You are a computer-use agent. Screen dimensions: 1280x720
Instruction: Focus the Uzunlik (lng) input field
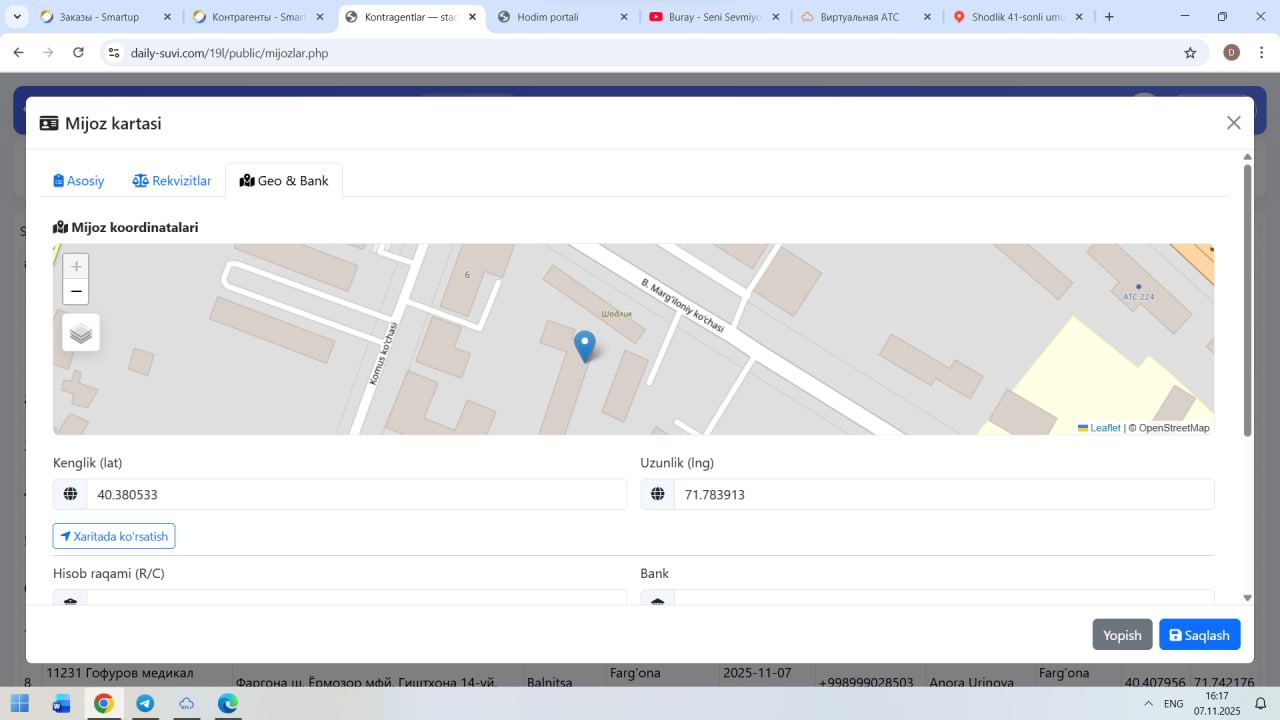coord(943,495)
